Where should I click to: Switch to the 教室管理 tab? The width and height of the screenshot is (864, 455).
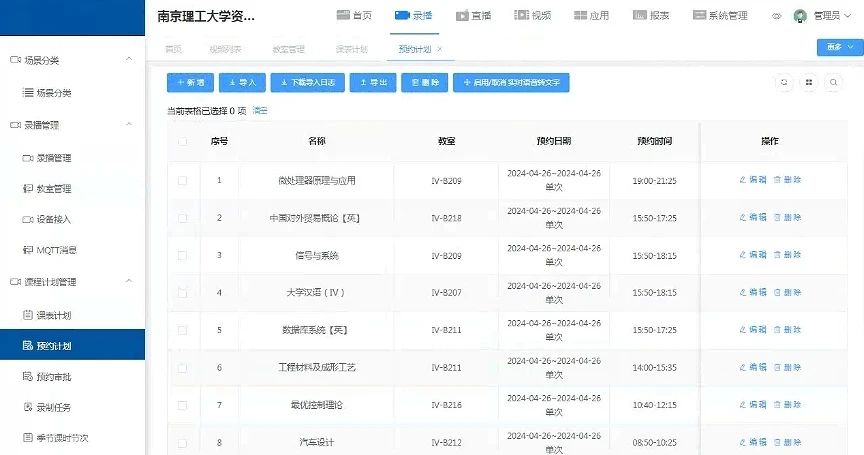pyautogui.click(x=288, y=49)
